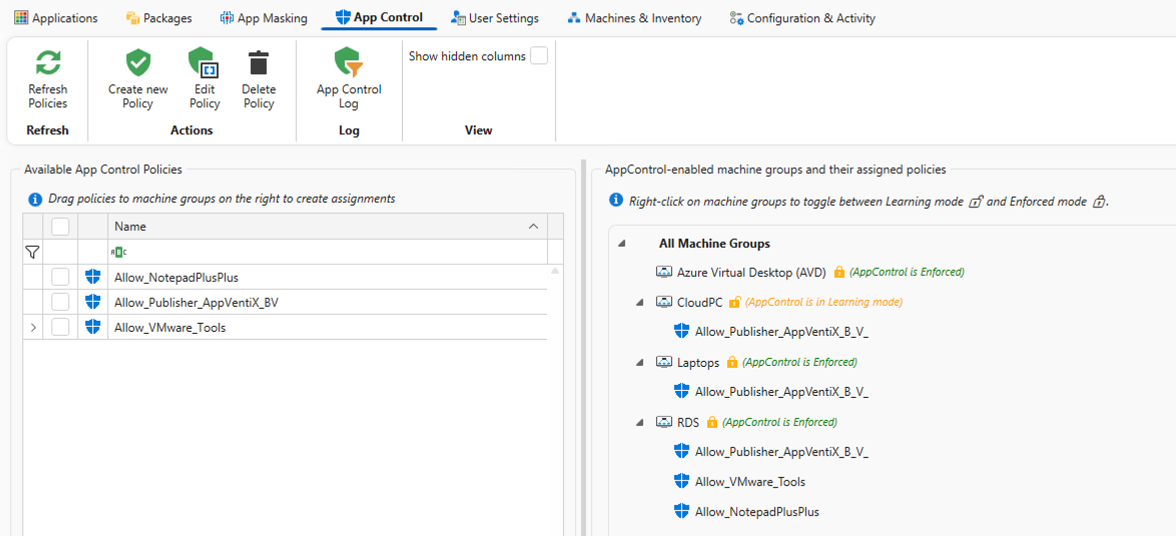Collapse the RDS machine group

(640, 422)
